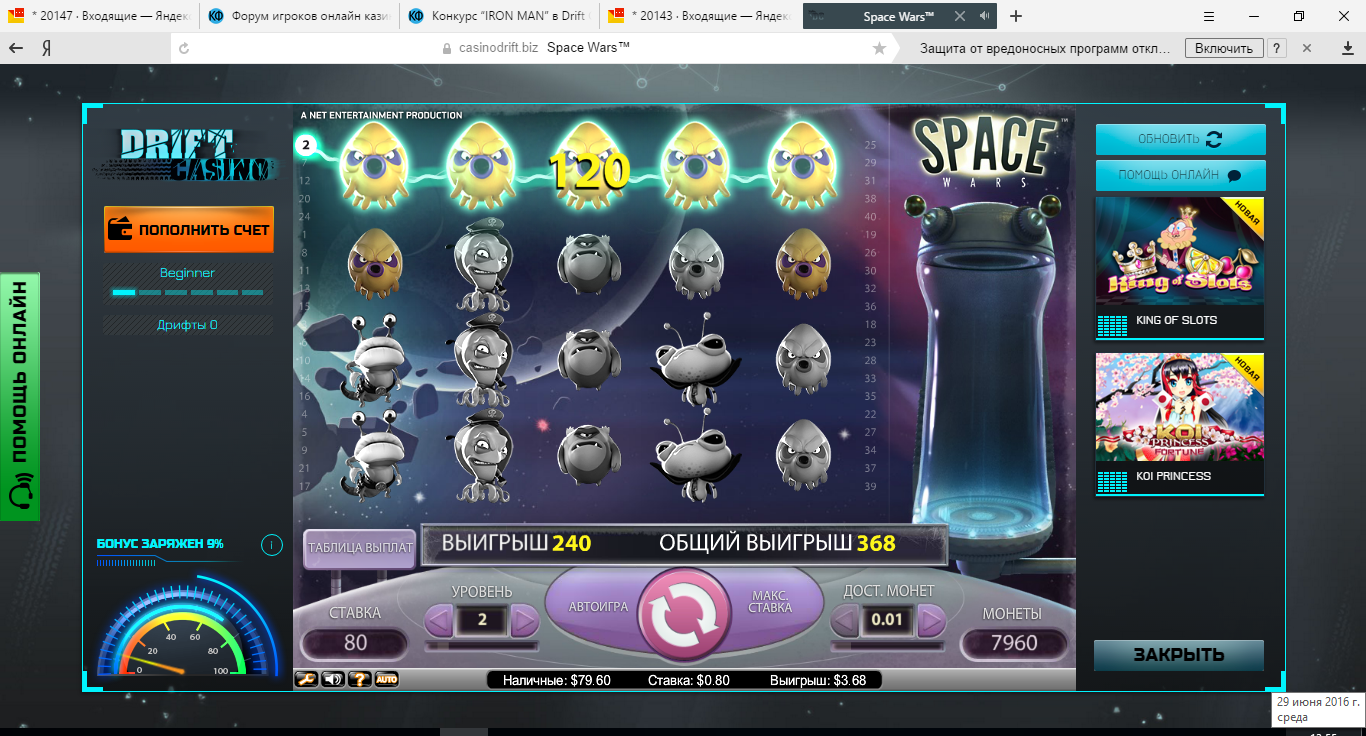1366x736 pixels.
Task: Mute the game sound speaker icon
Action: click(x=333, y=680)
